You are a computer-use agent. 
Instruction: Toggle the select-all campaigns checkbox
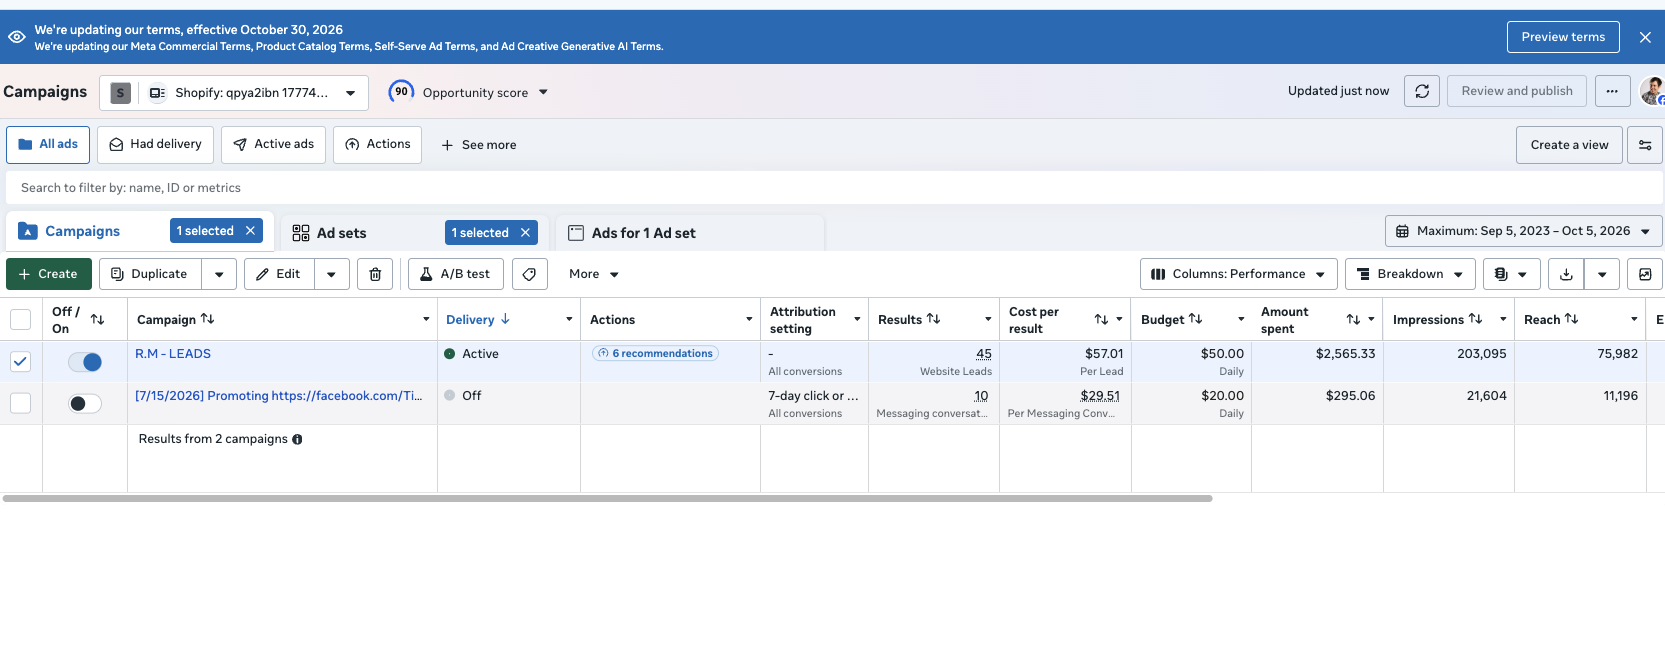pyautogui.click(x=20, y=320)
